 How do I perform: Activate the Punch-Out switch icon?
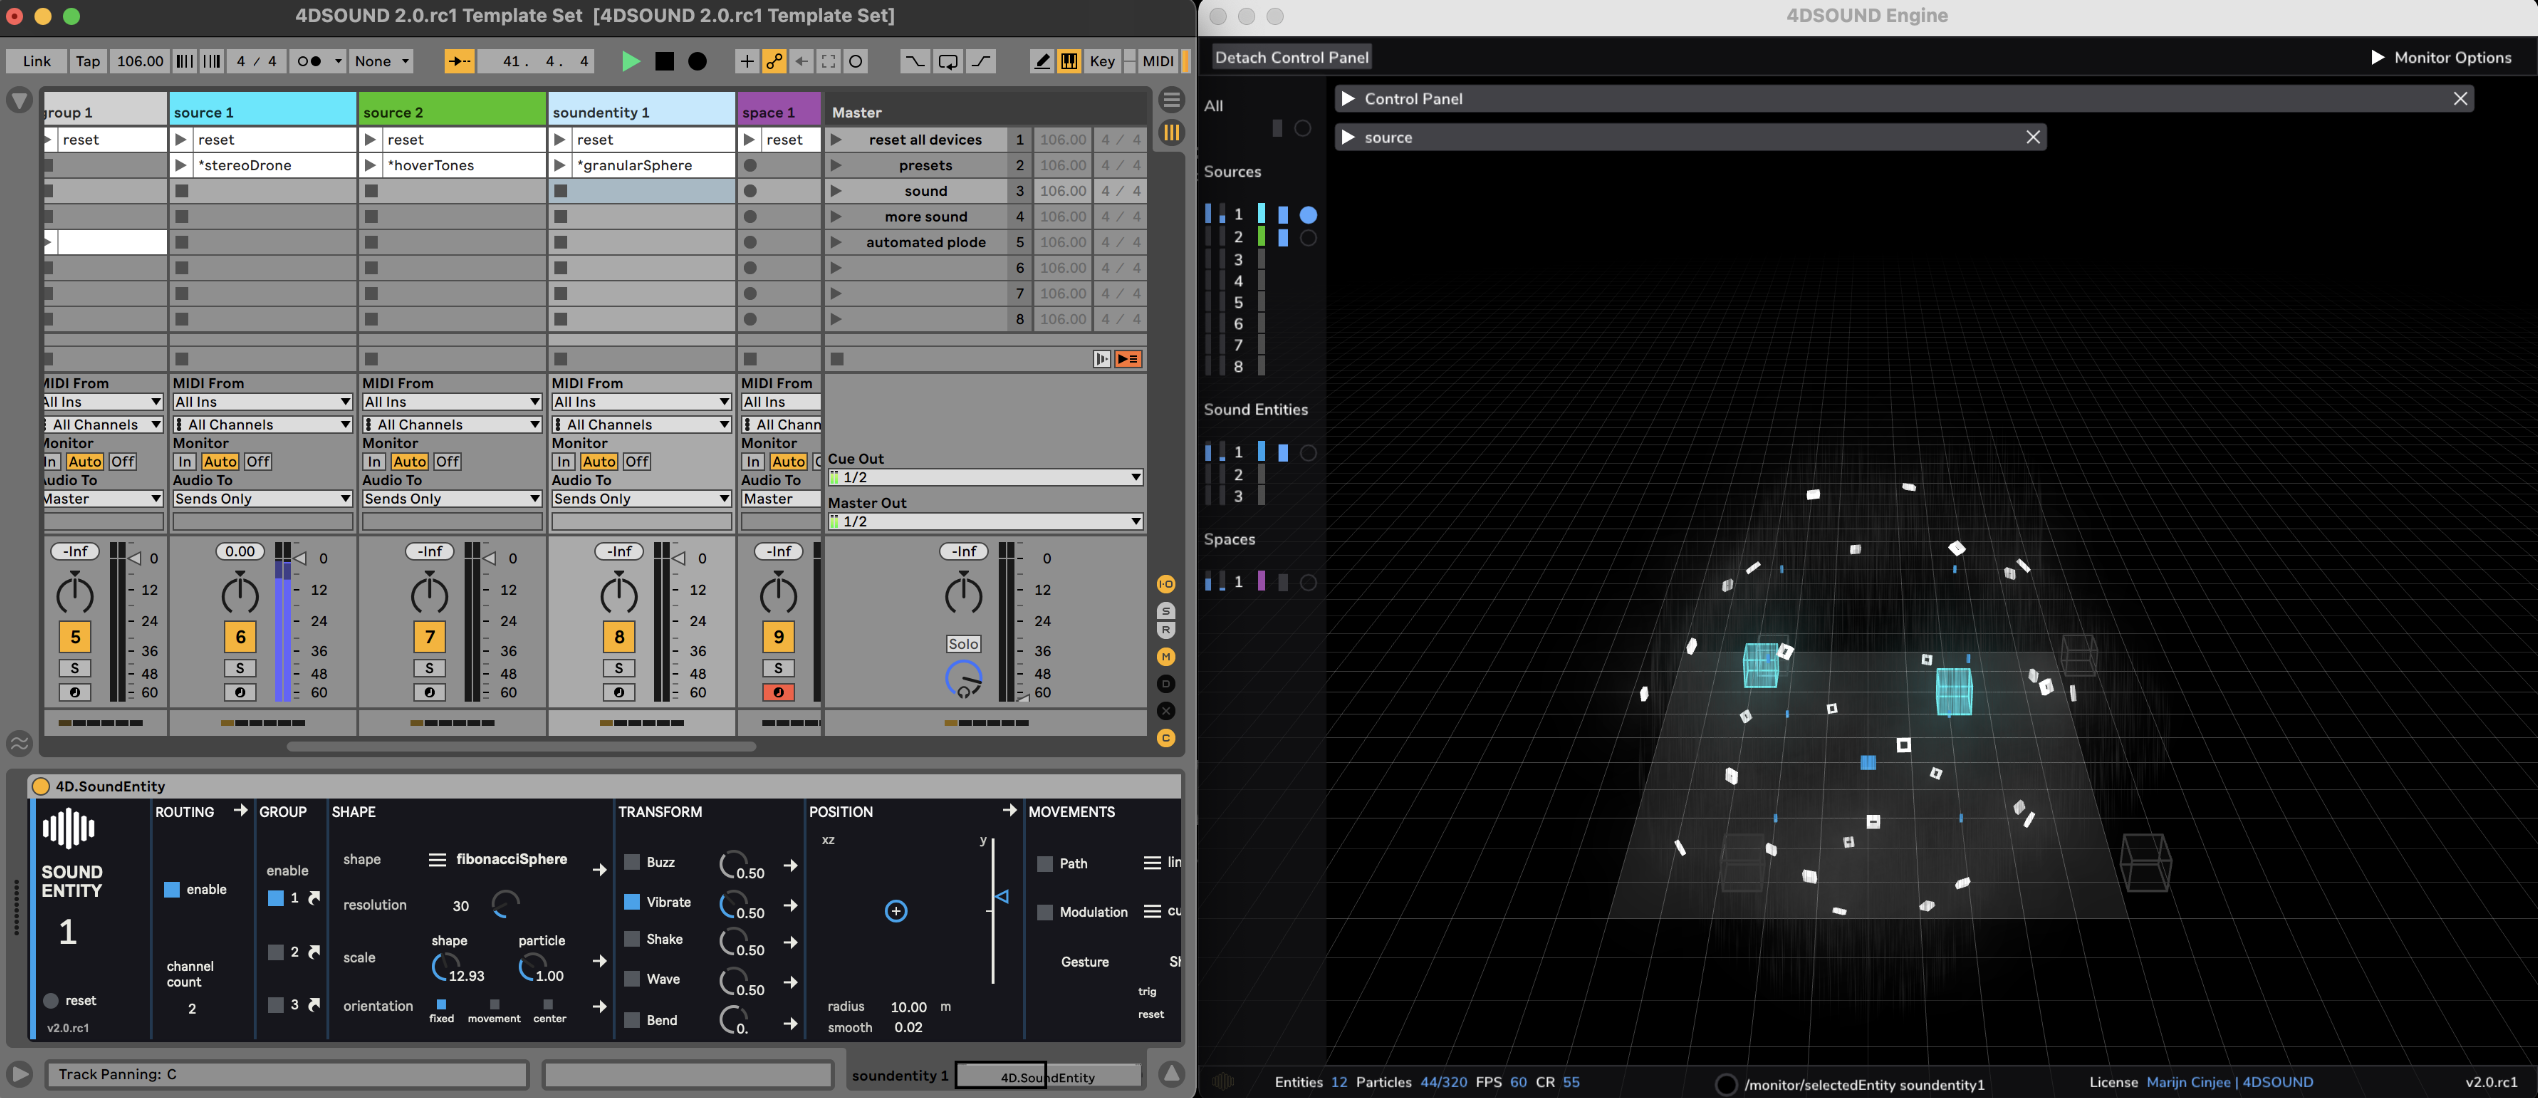[982, 61]
